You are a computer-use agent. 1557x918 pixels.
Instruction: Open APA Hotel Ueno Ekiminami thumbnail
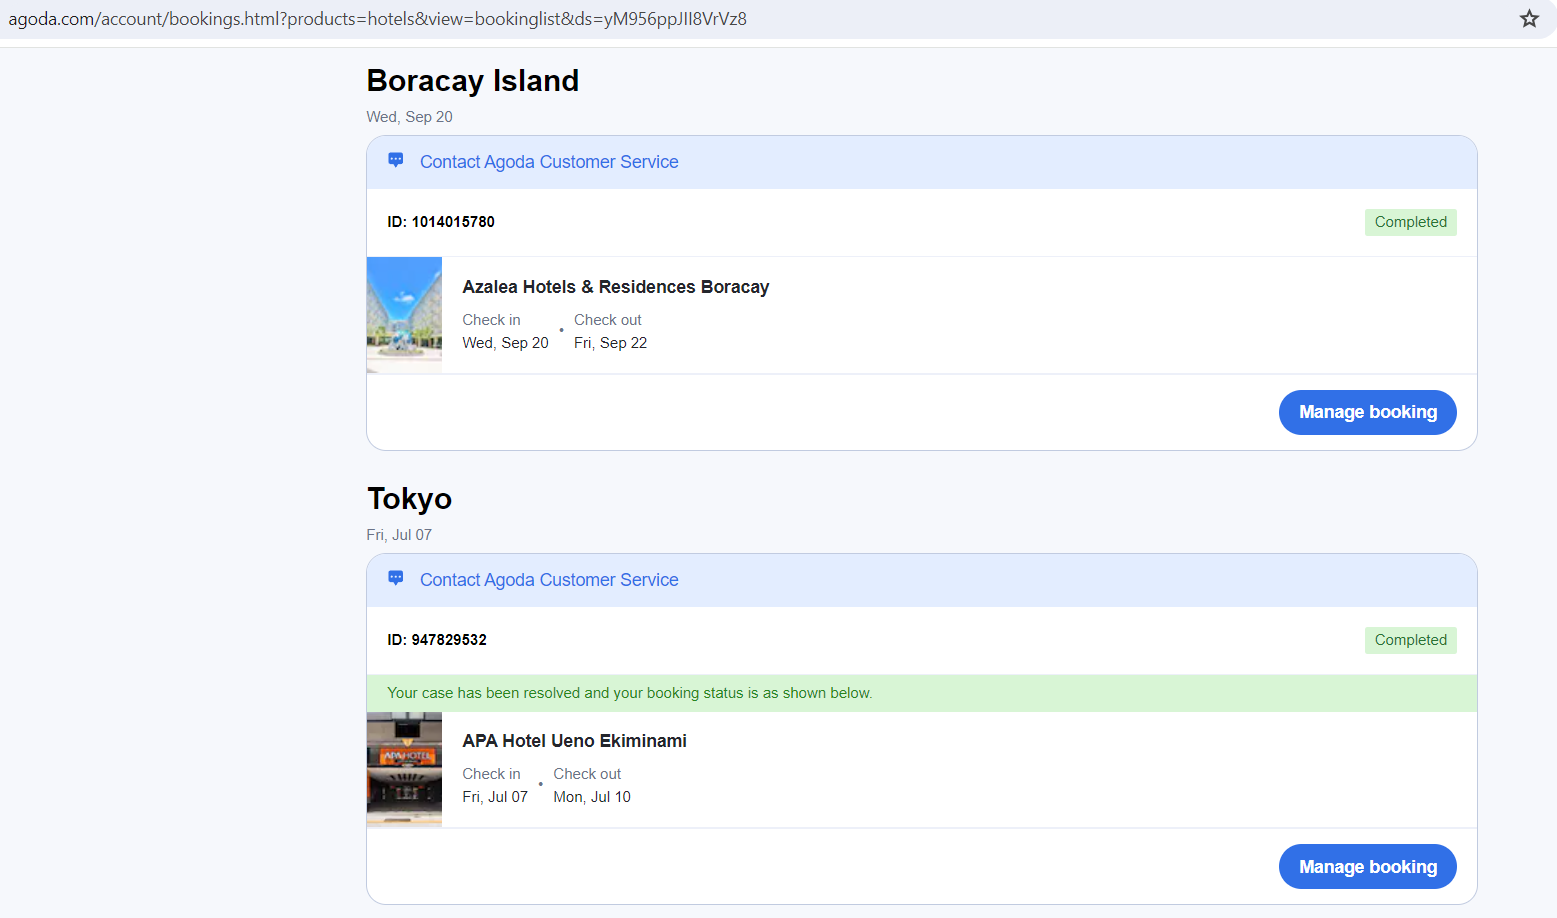404,770
